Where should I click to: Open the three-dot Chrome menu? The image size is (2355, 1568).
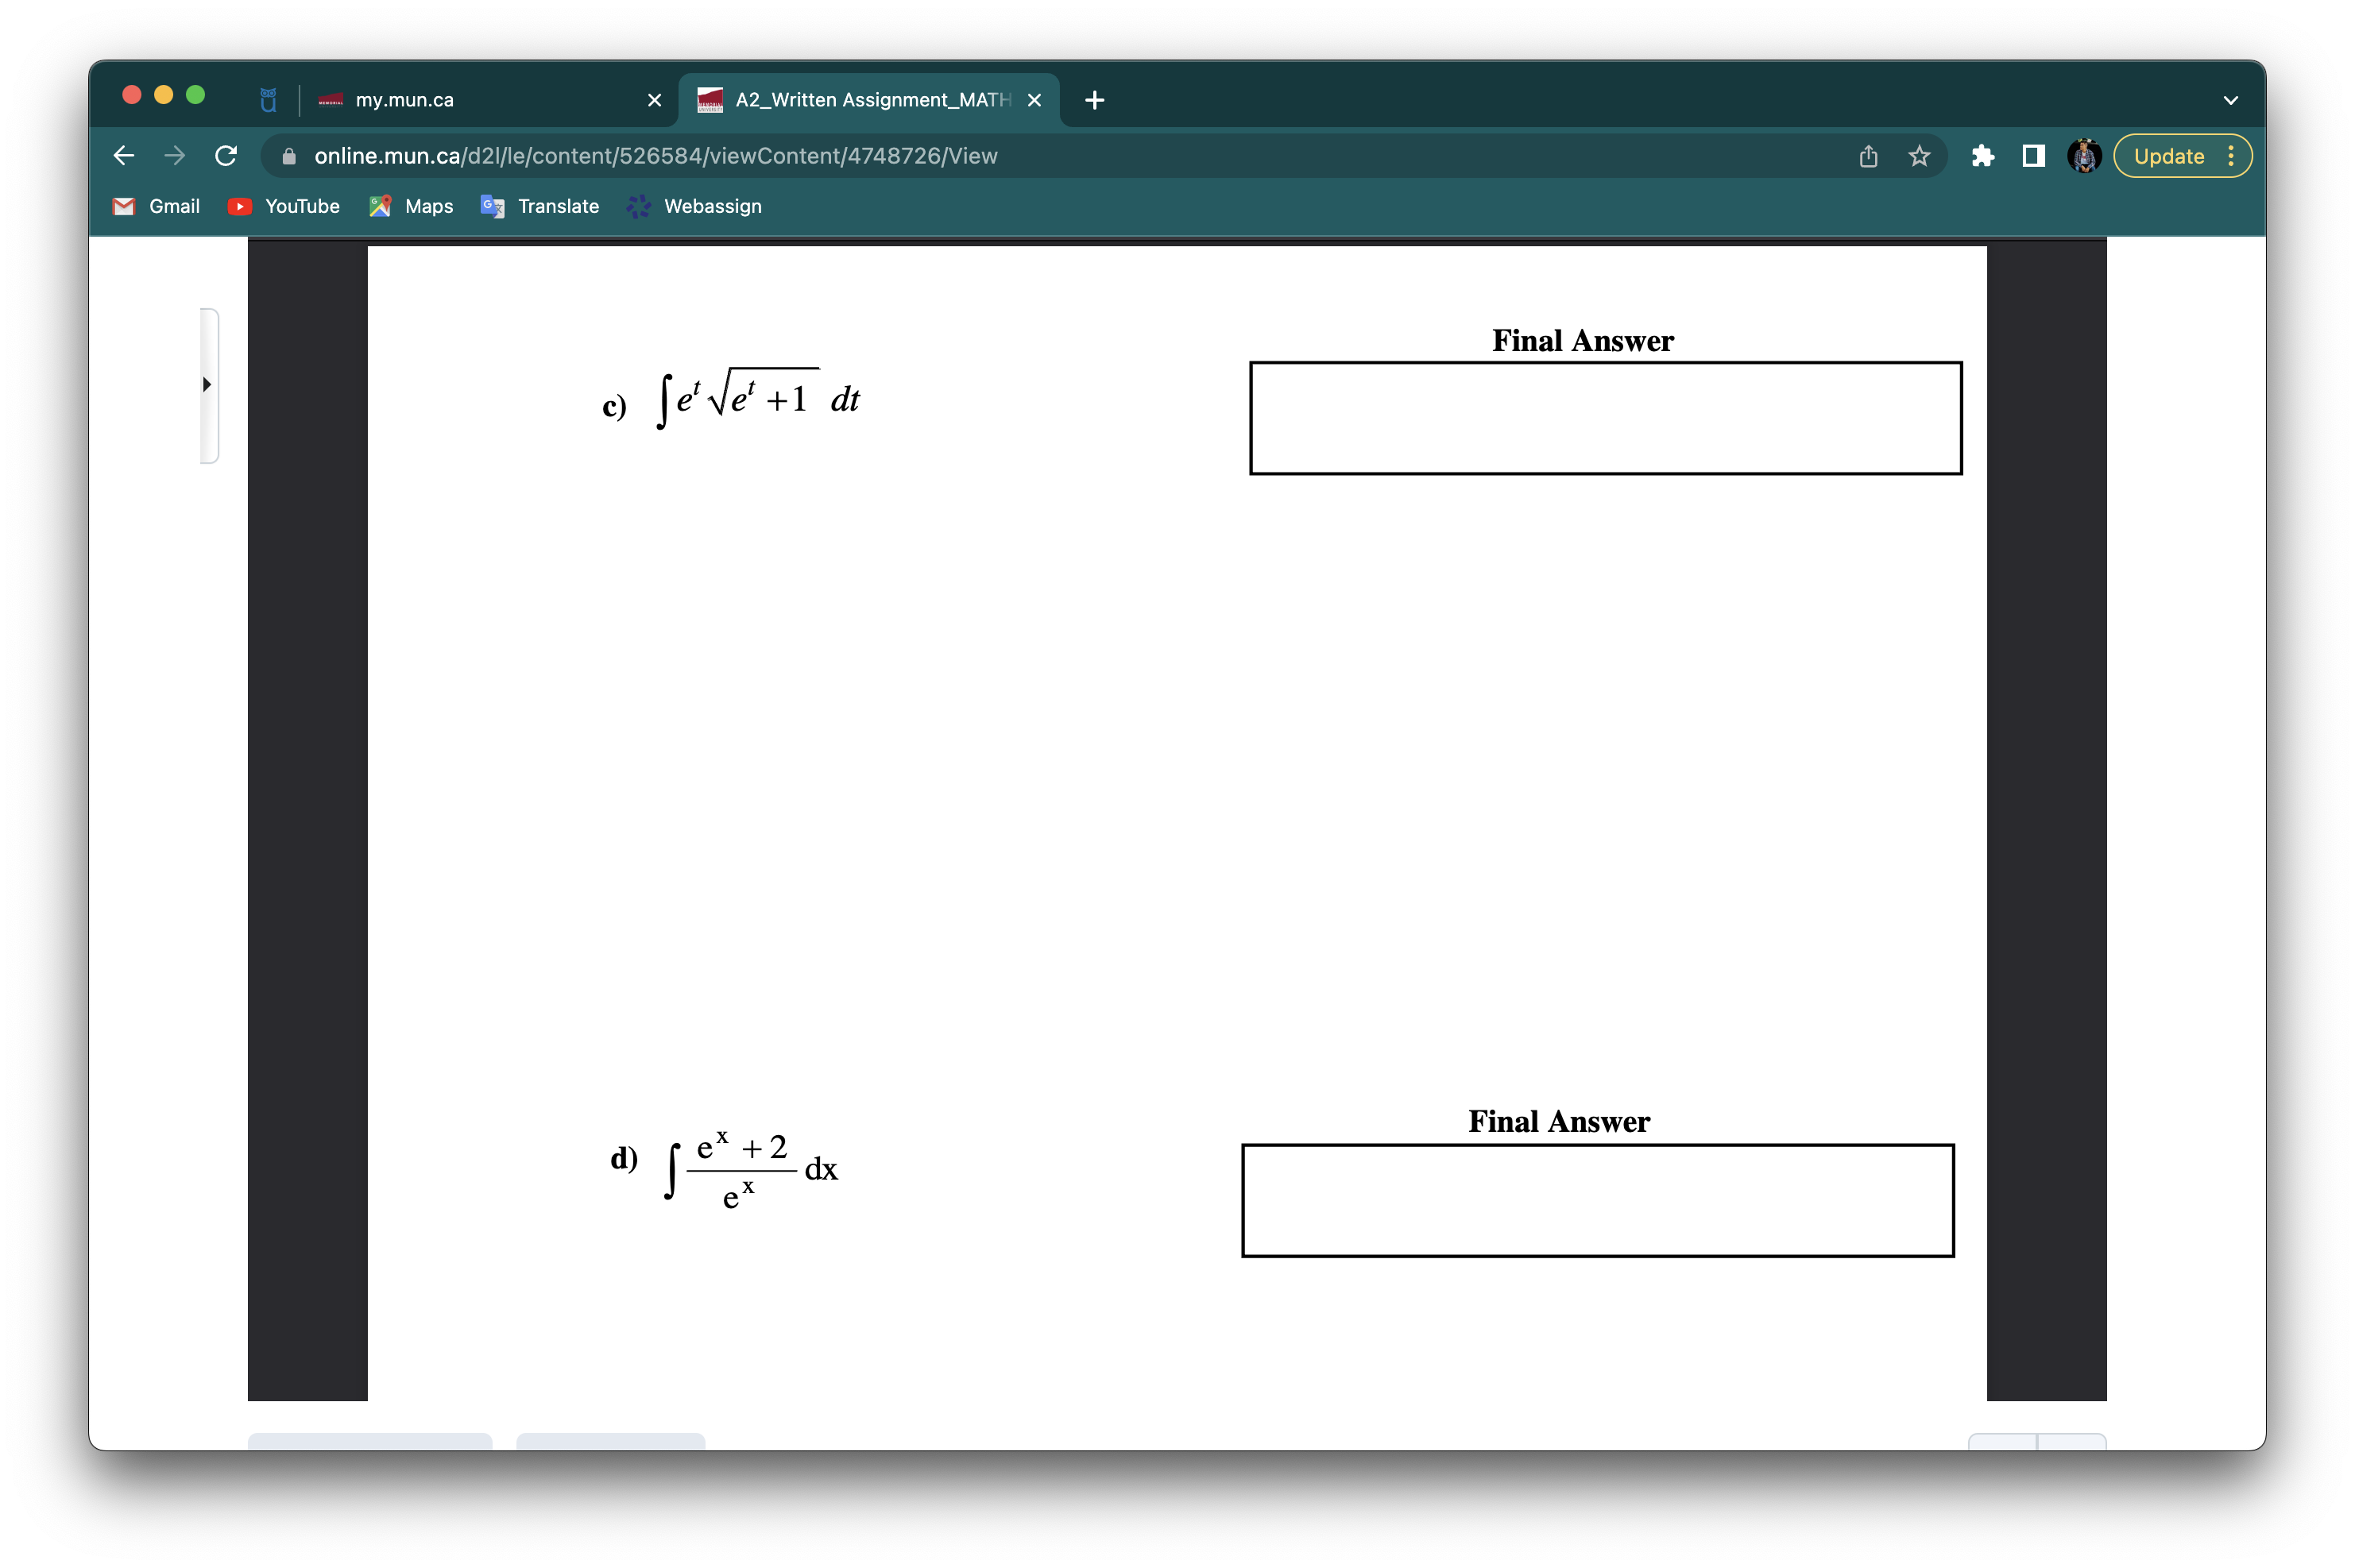coord(2233,156)
